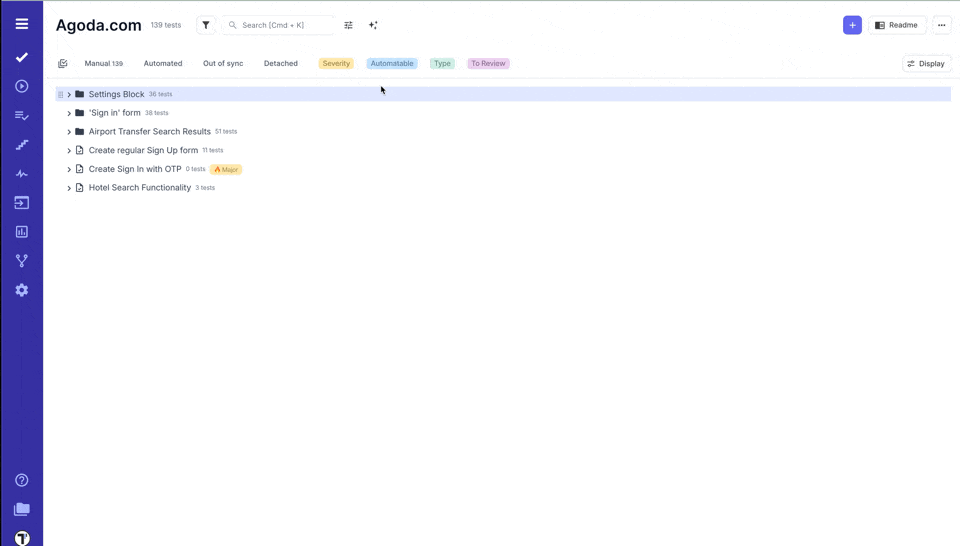Open Create regular Sign Up form suite
960x546 pixels.
(x=143, y=151)
